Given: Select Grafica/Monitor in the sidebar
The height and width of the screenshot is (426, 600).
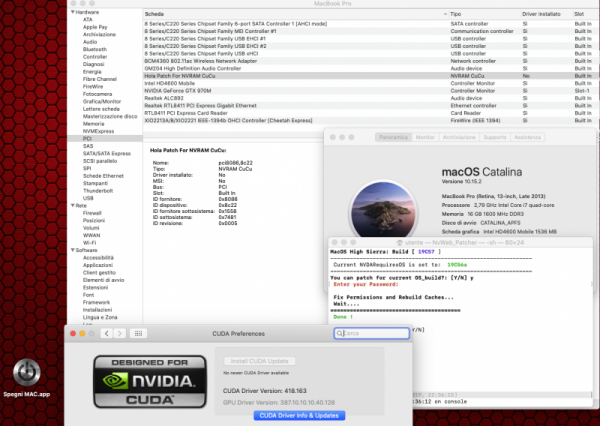Looking at the screenshot, I should coord(102,101).
